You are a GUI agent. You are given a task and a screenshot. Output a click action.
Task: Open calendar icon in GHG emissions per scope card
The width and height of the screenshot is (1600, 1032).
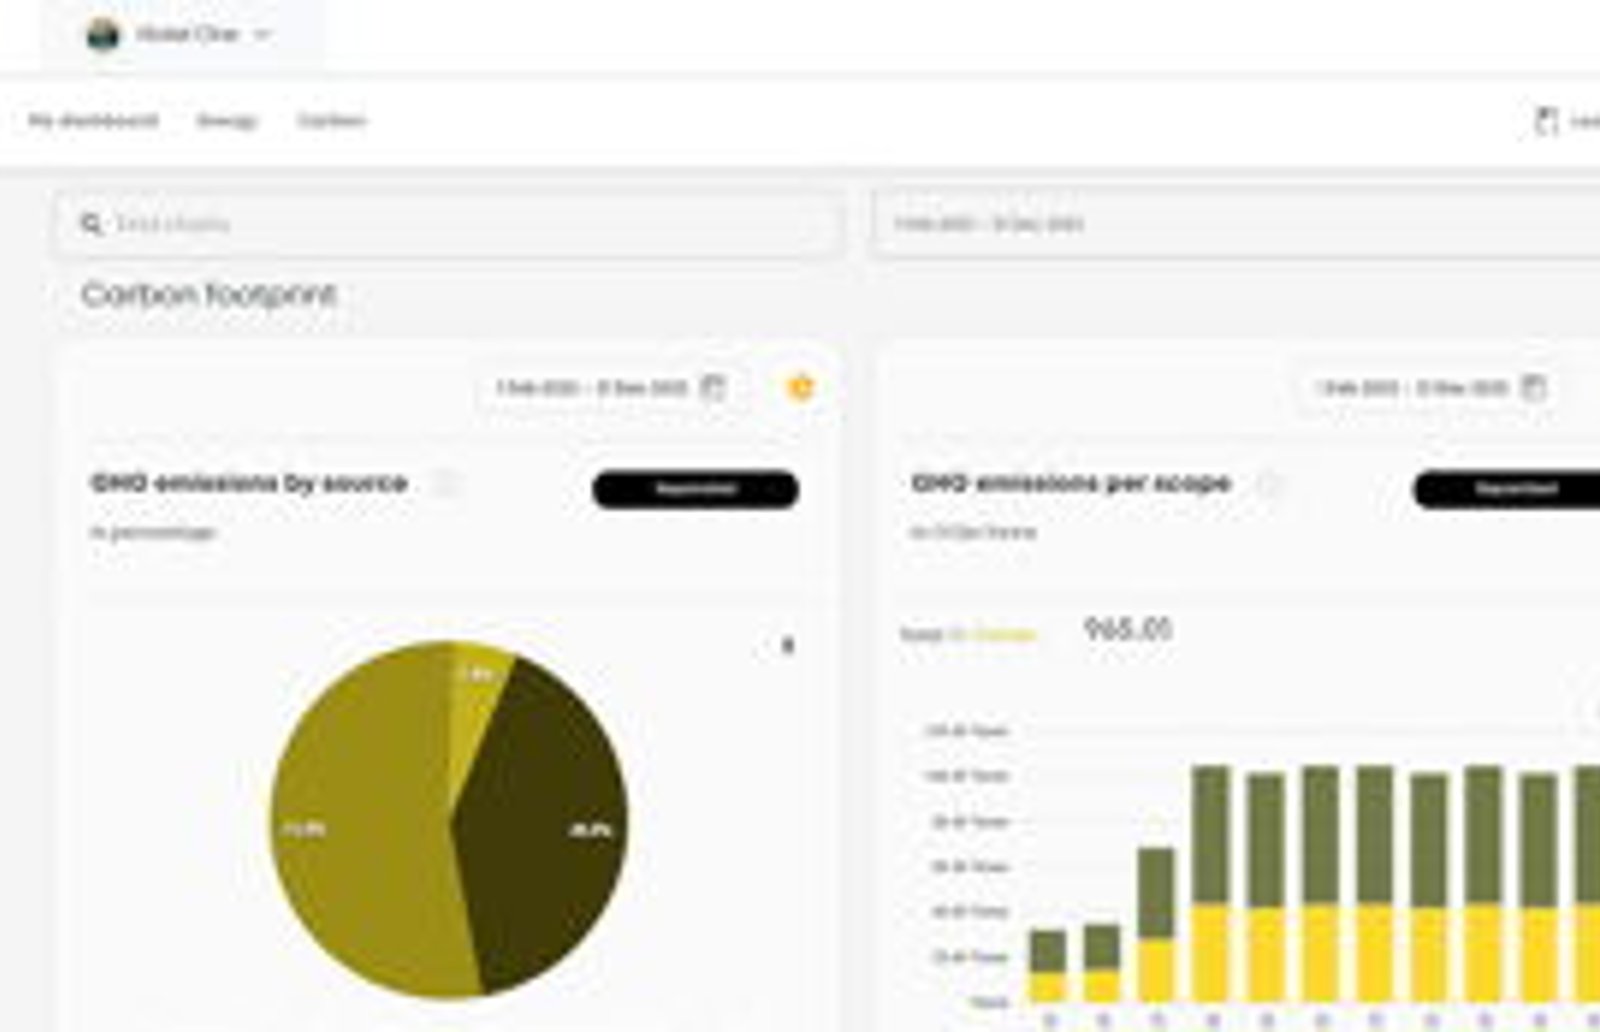(1533, 387)
